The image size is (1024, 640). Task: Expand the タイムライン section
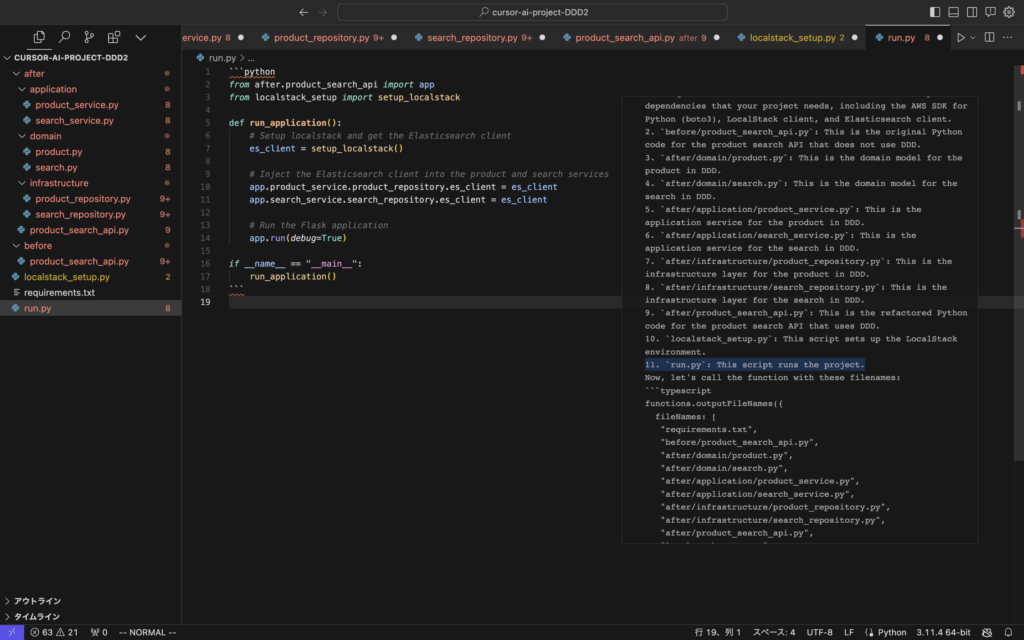90,616
